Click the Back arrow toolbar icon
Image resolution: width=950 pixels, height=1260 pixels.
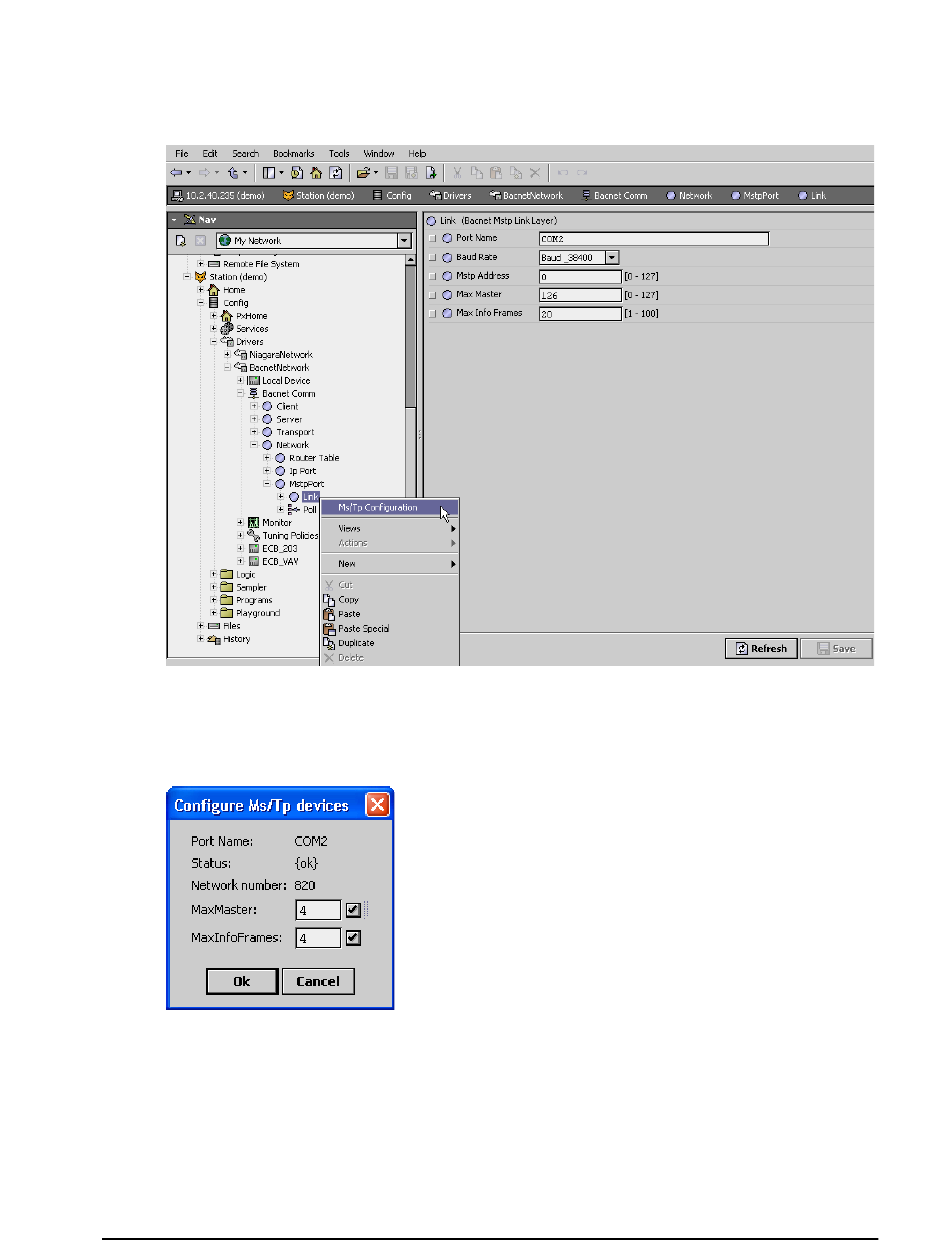(x=176, y=173)
